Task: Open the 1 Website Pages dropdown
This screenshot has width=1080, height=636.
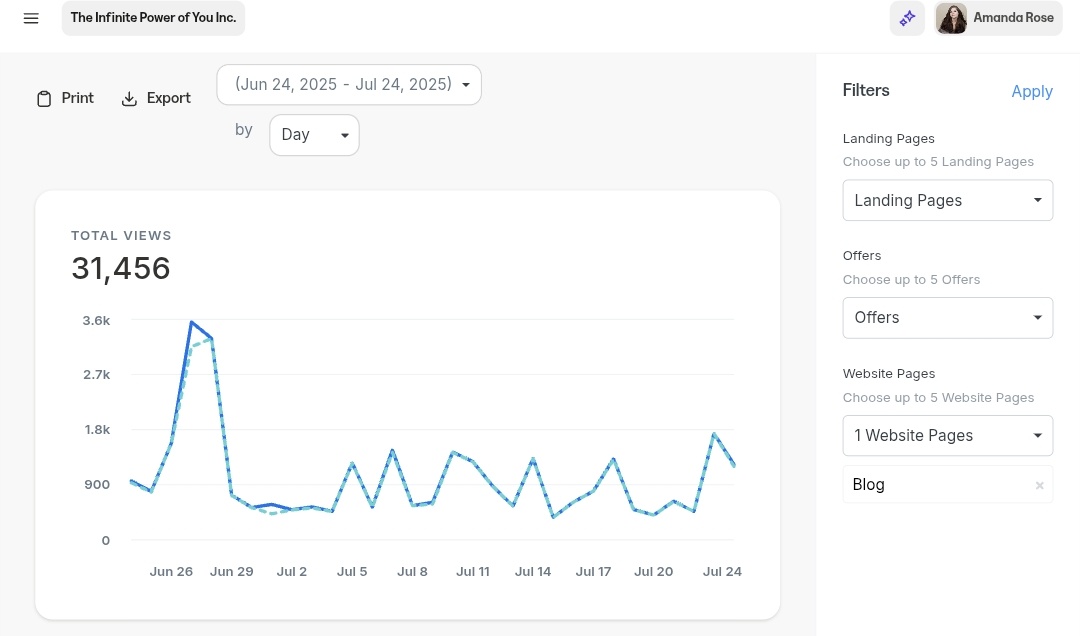Action: click(x=947, y=436)
